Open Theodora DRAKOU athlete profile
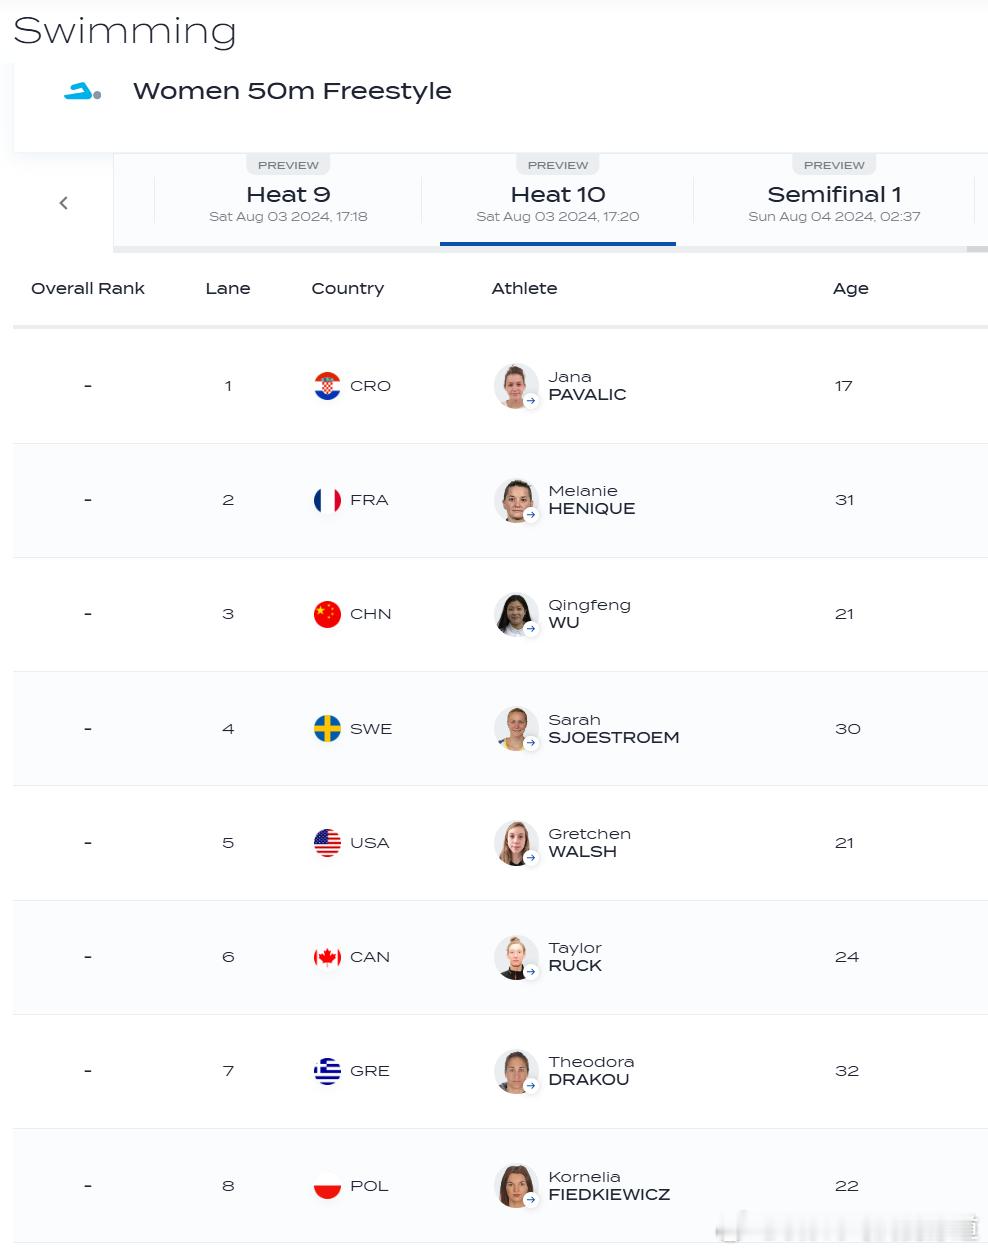Image resolution: width=988 pixels, height=1252 pixels. pyautogui.click(x=591, y=1071)
